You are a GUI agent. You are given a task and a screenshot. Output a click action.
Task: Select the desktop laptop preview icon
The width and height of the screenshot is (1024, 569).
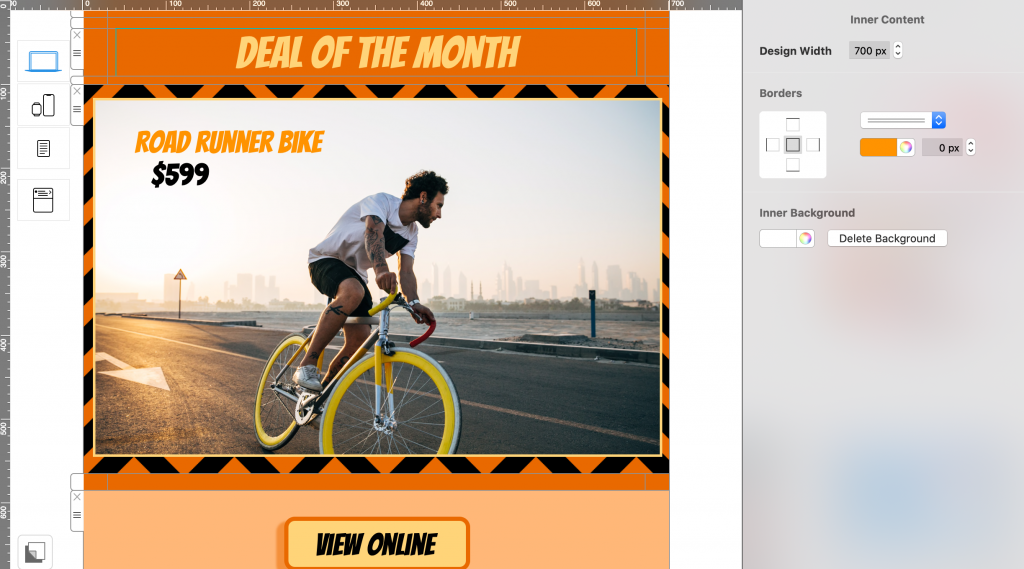tap(43, 61)
